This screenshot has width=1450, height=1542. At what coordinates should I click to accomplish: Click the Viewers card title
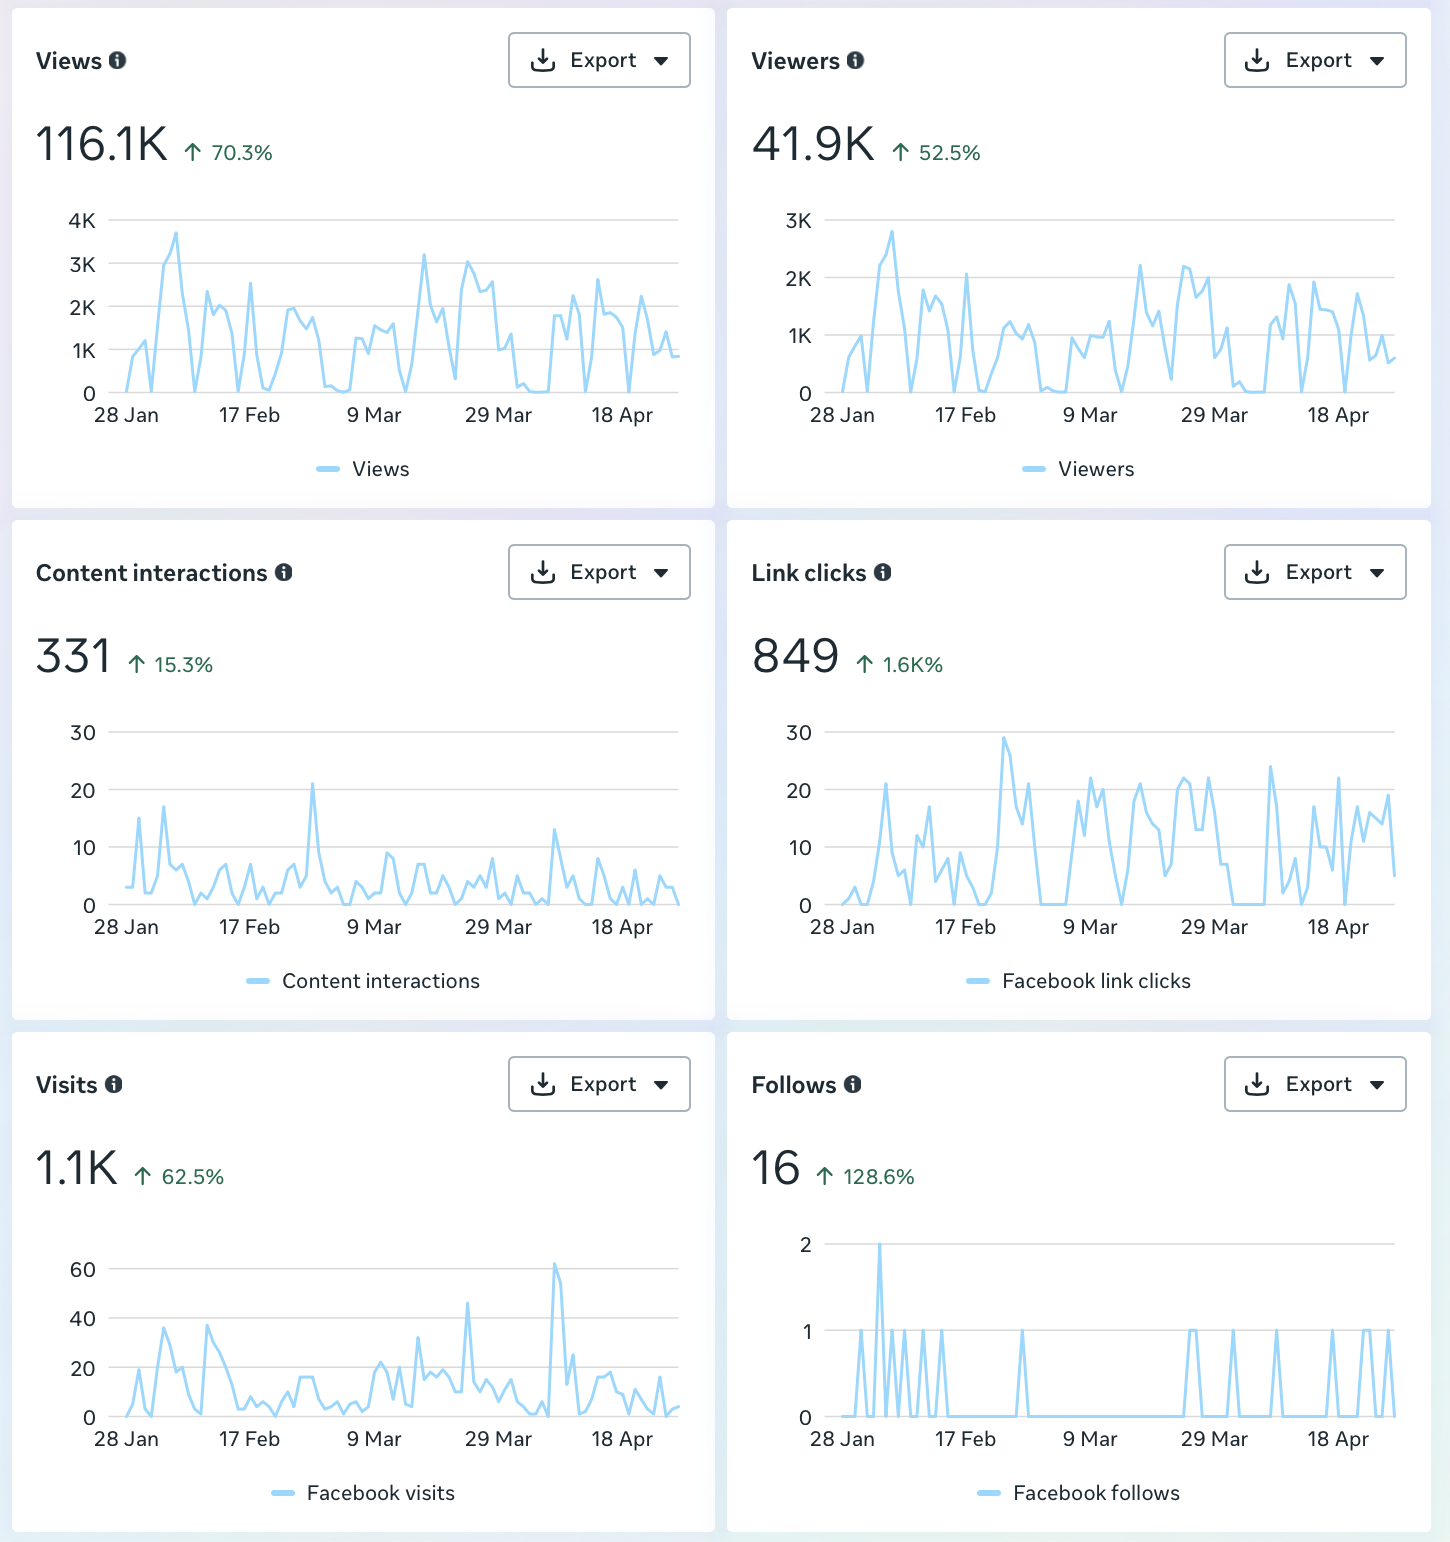pyautogui.click(x=796, y=61)
